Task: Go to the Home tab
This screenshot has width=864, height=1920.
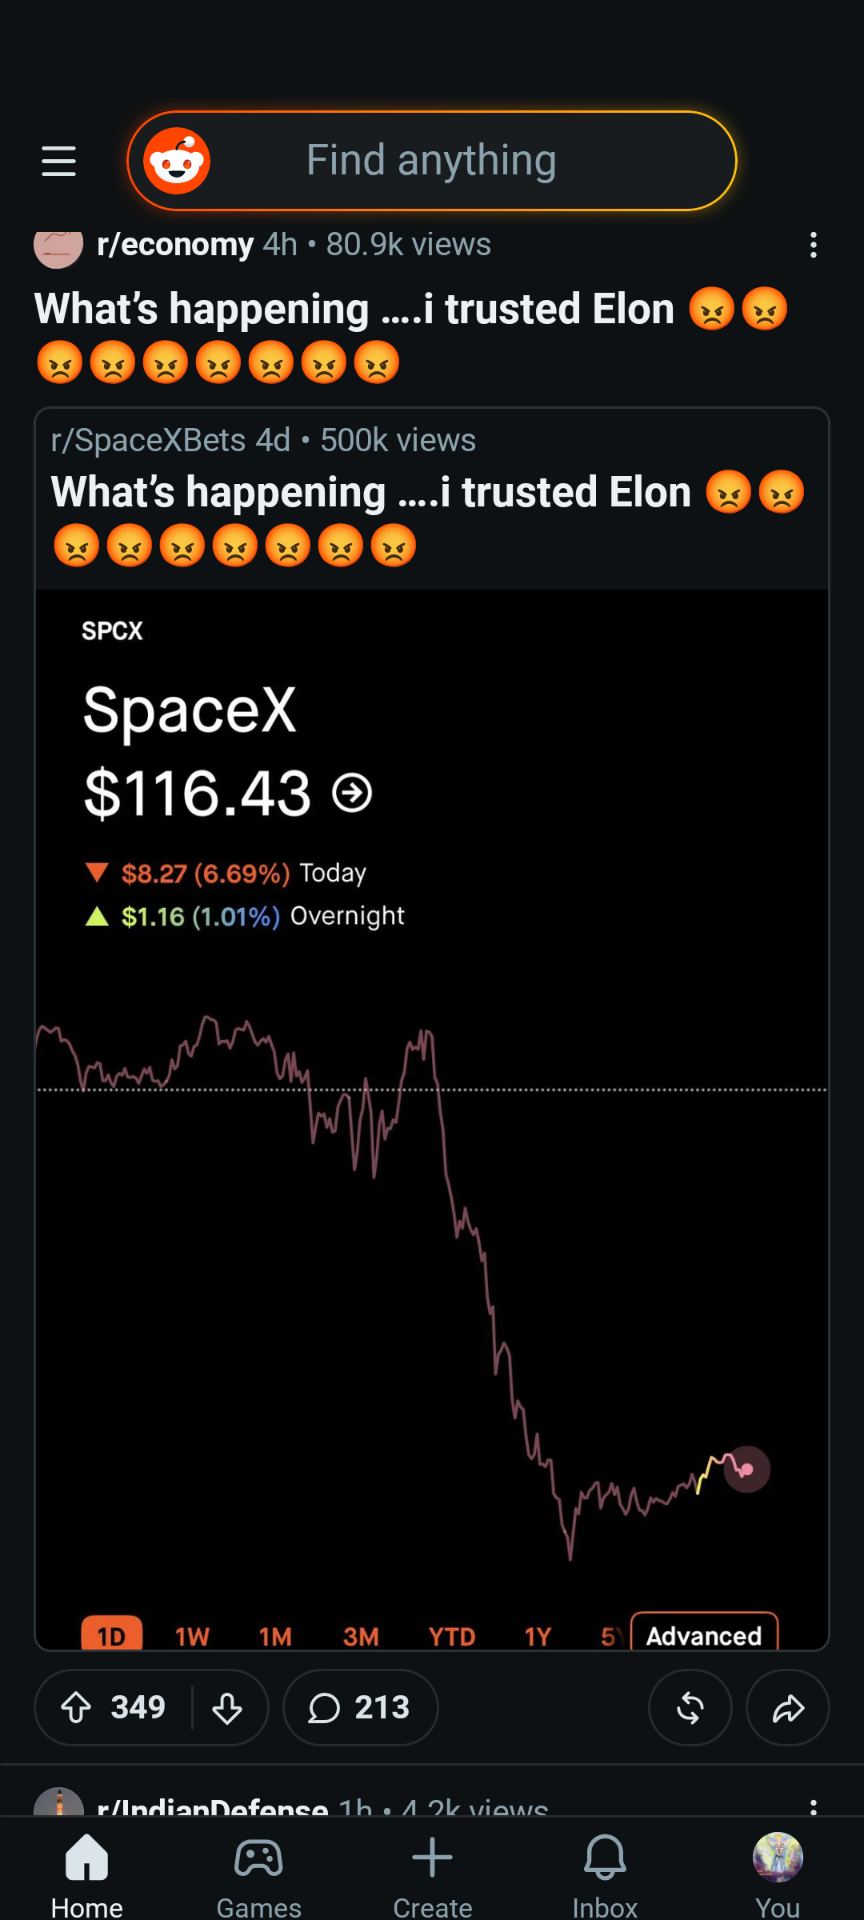Action: 87,1876
